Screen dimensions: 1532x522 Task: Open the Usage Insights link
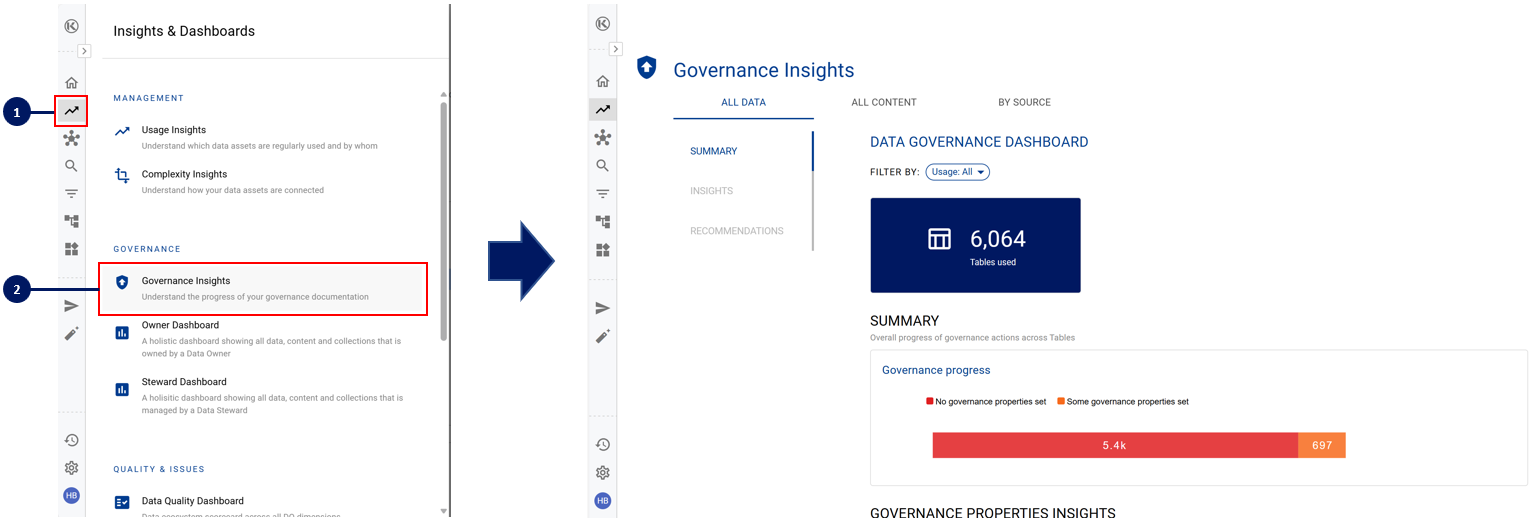pyautogui.click(x=174, y=130)
